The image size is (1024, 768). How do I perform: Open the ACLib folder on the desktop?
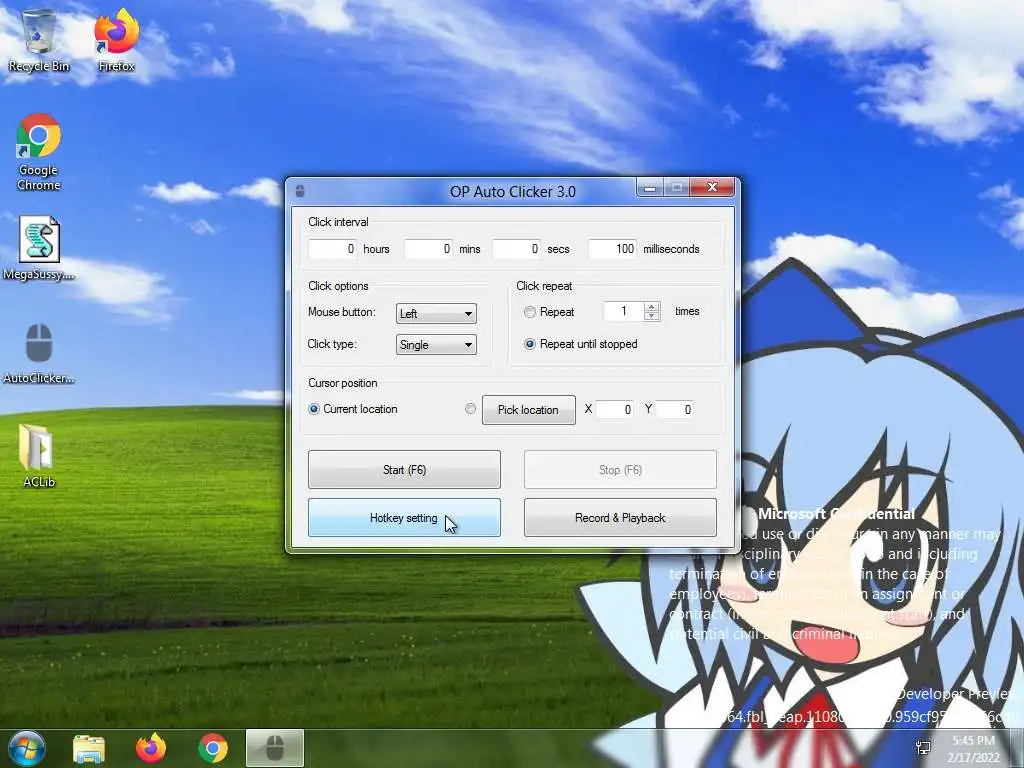pyautogui.click(x=39, y=456)
